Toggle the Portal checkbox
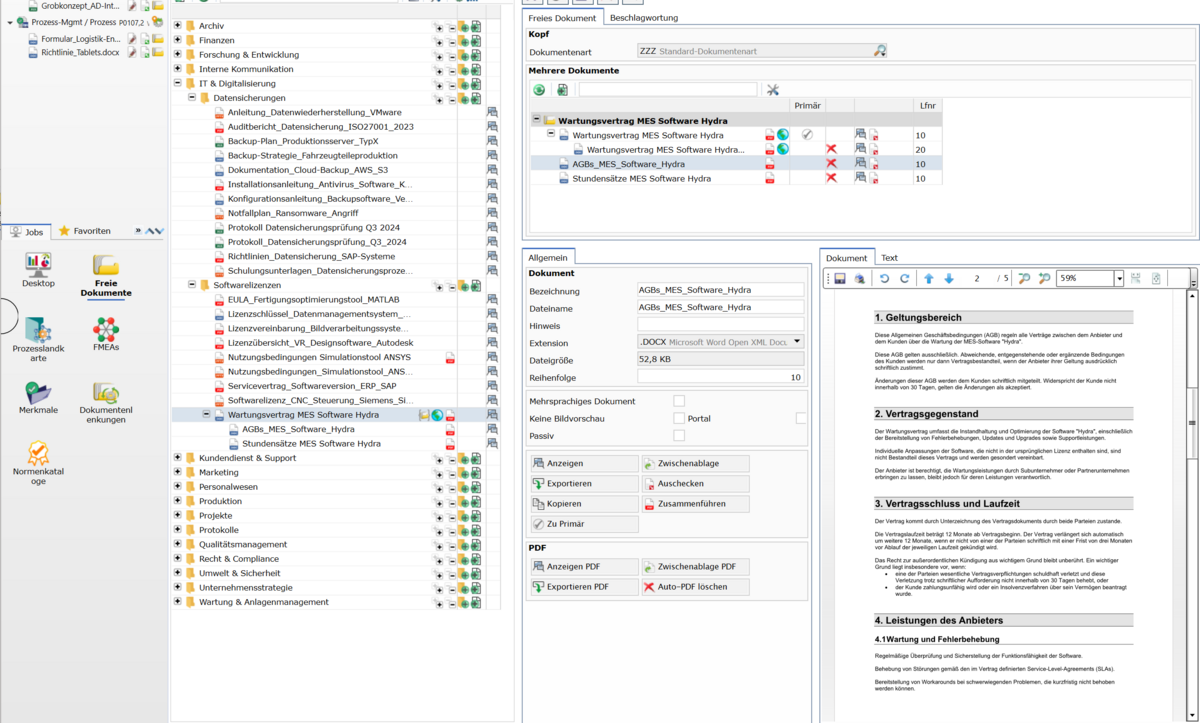The image size is (1200, 723). [801, 419]
